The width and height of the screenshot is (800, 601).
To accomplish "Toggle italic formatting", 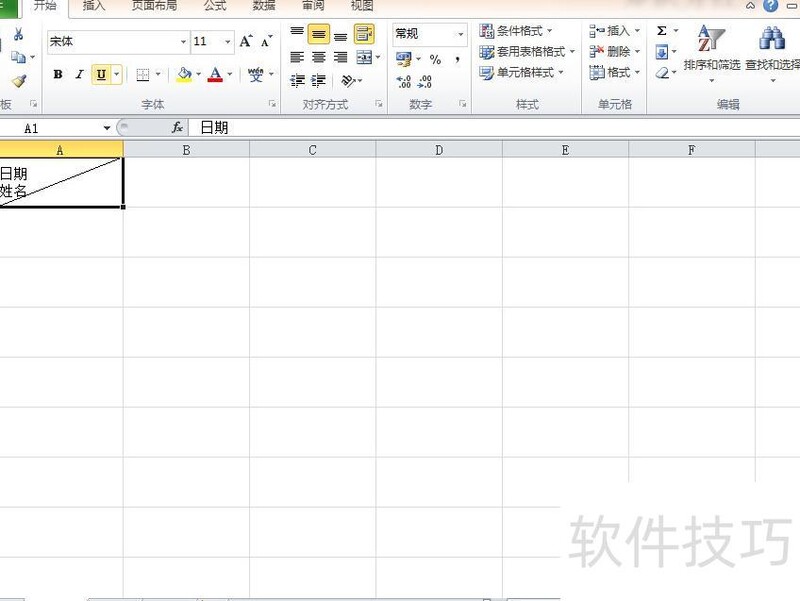I will (x=80, y=74).
